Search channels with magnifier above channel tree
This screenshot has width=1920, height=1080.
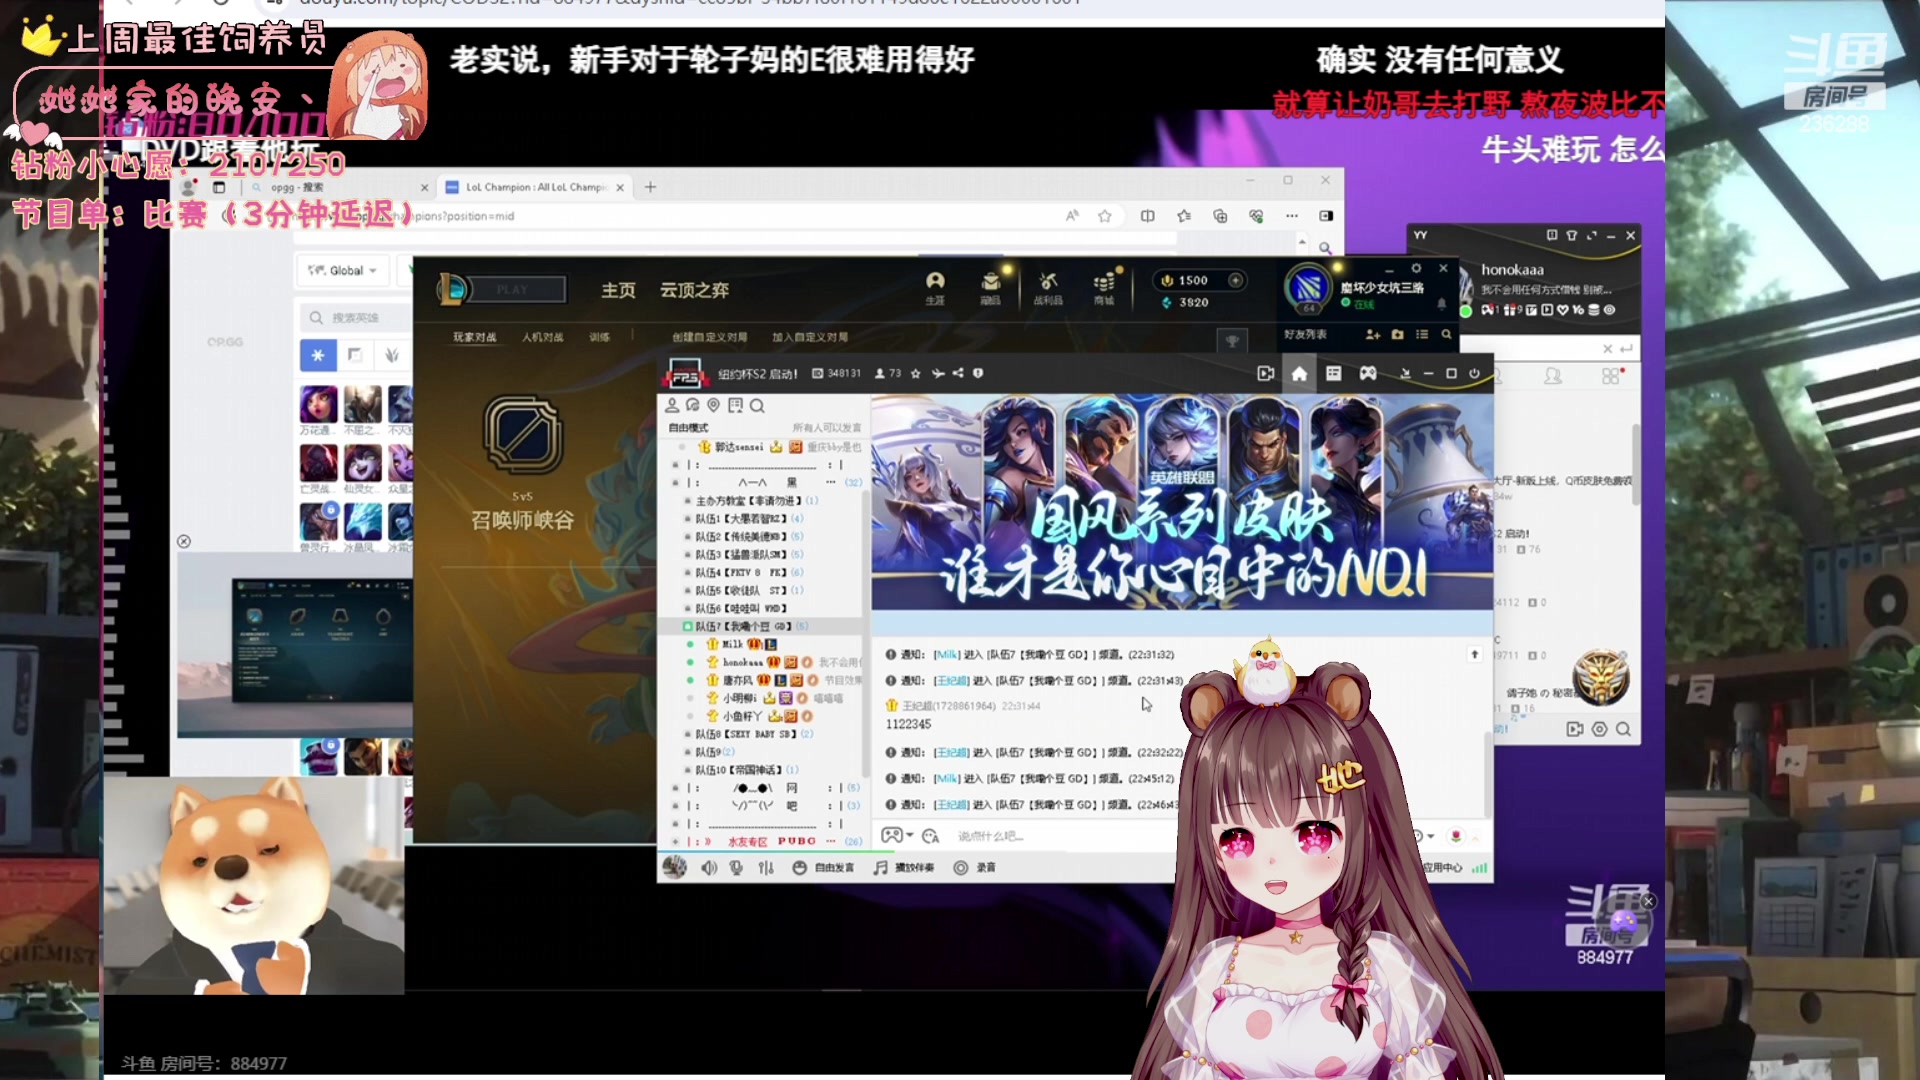pyautogui.click(x=757, y=405)
